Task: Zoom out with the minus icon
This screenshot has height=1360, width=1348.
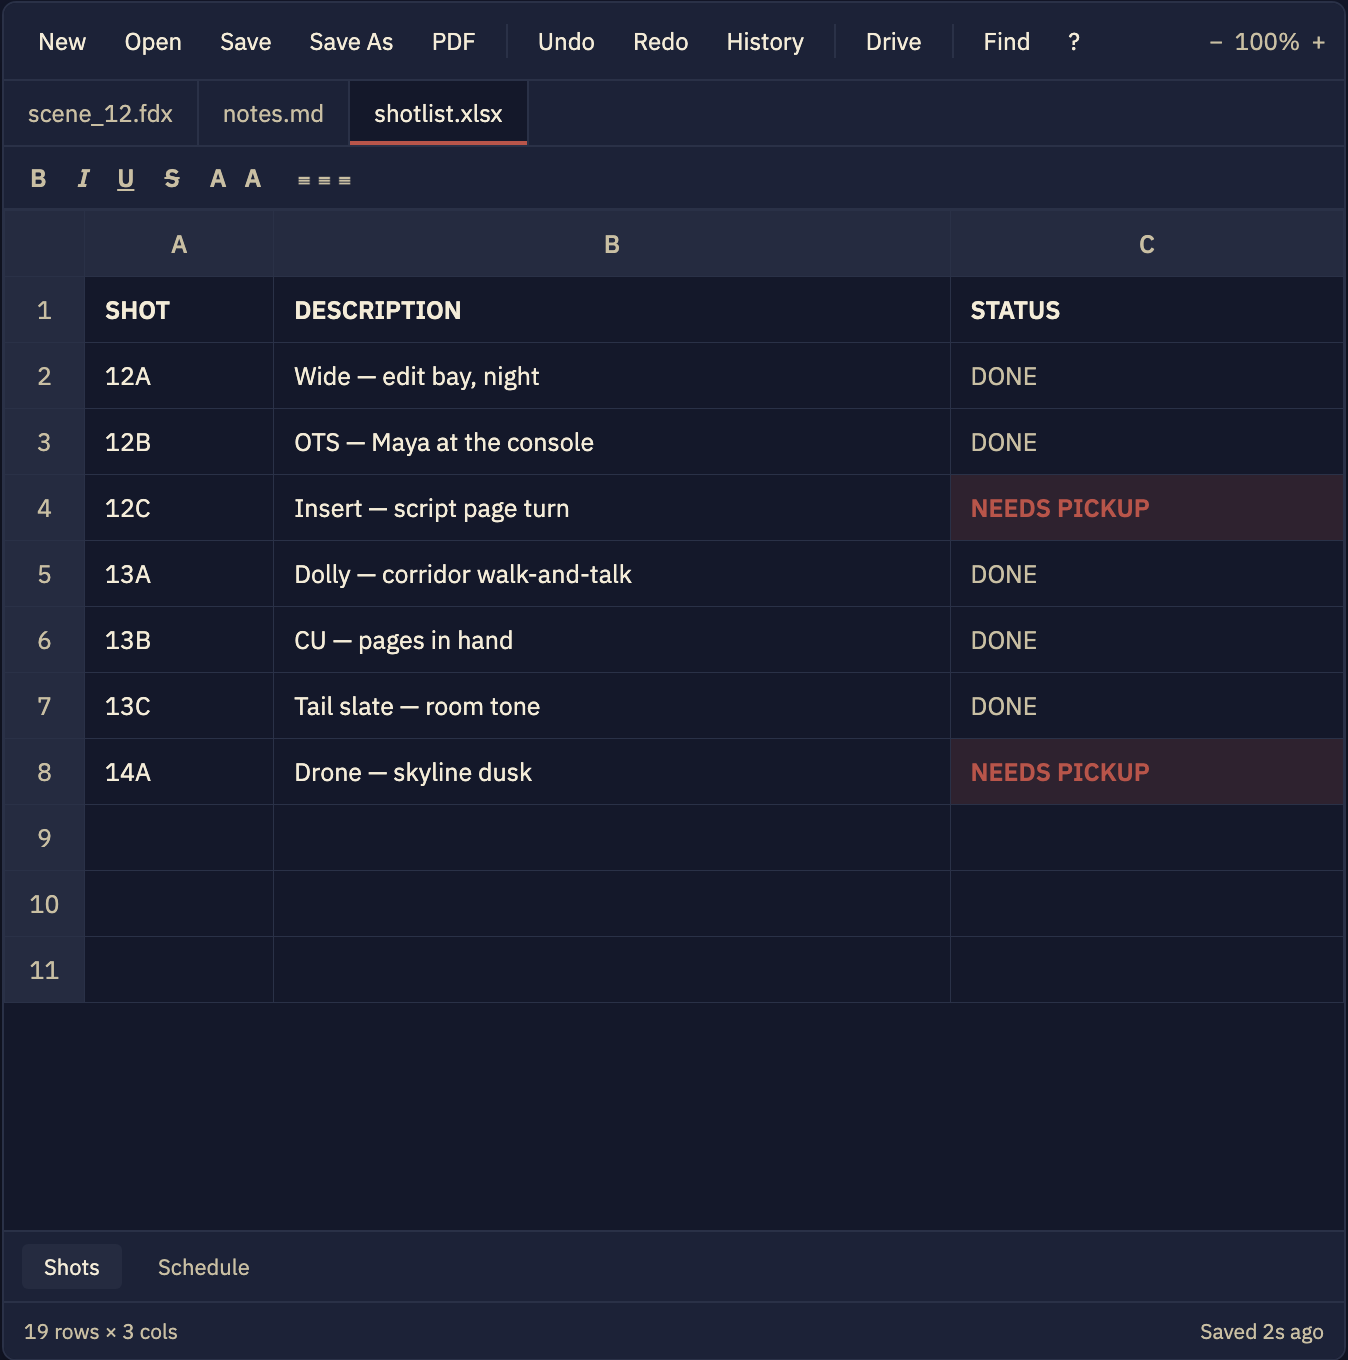Action: tap(1216, 42)
